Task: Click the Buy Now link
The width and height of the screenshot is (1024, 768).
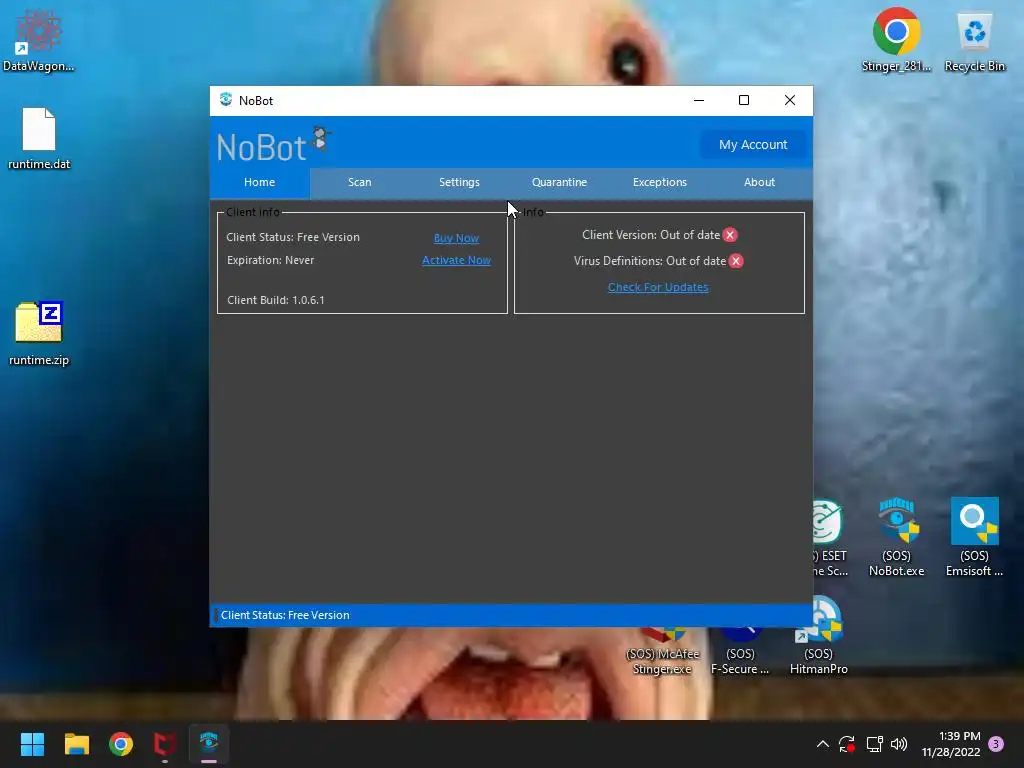Action: pyautogui.click(x=456, y=238)
